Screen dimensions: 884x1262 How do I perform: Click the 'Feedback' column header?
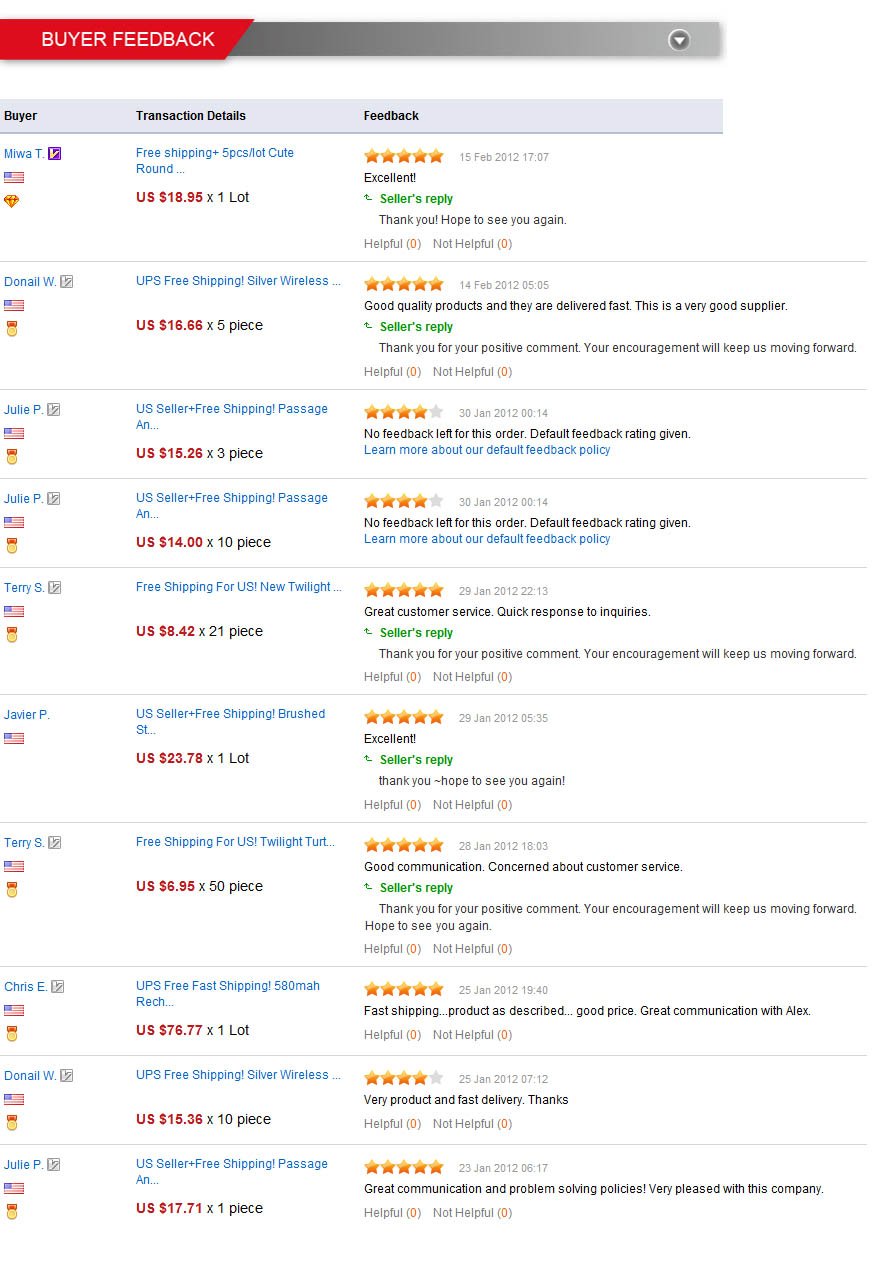tap(391, 116)
